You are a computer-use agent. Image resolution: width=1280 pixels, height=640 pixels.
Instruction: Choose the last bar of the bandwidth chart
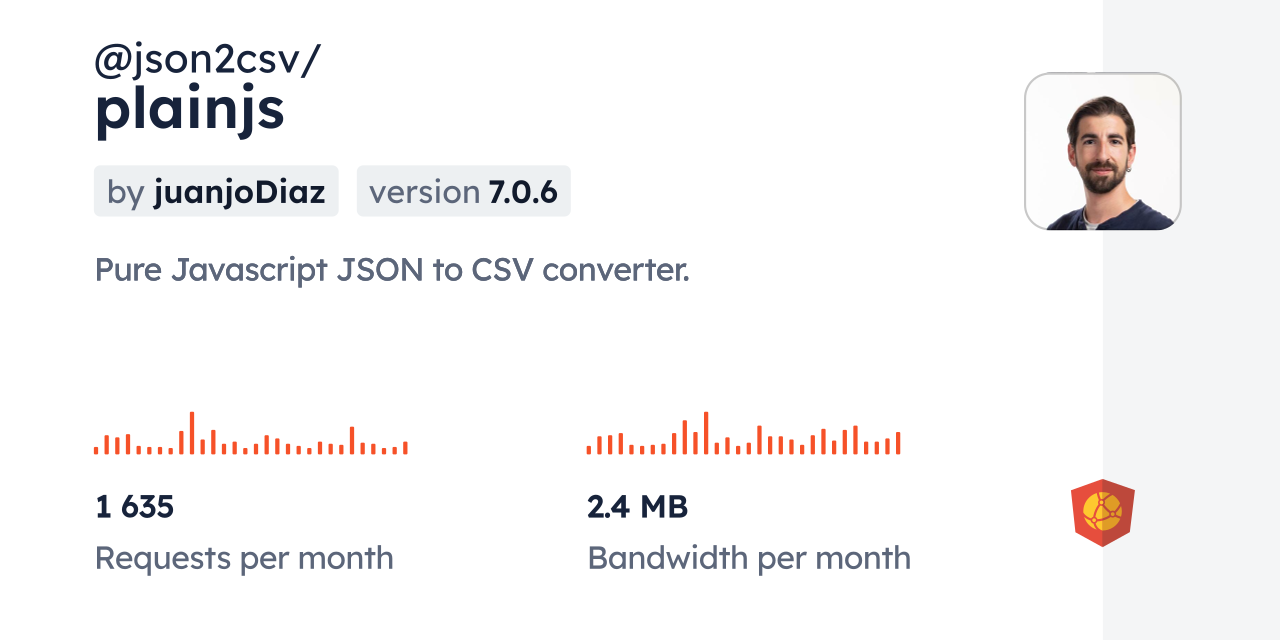coord(898,443)
